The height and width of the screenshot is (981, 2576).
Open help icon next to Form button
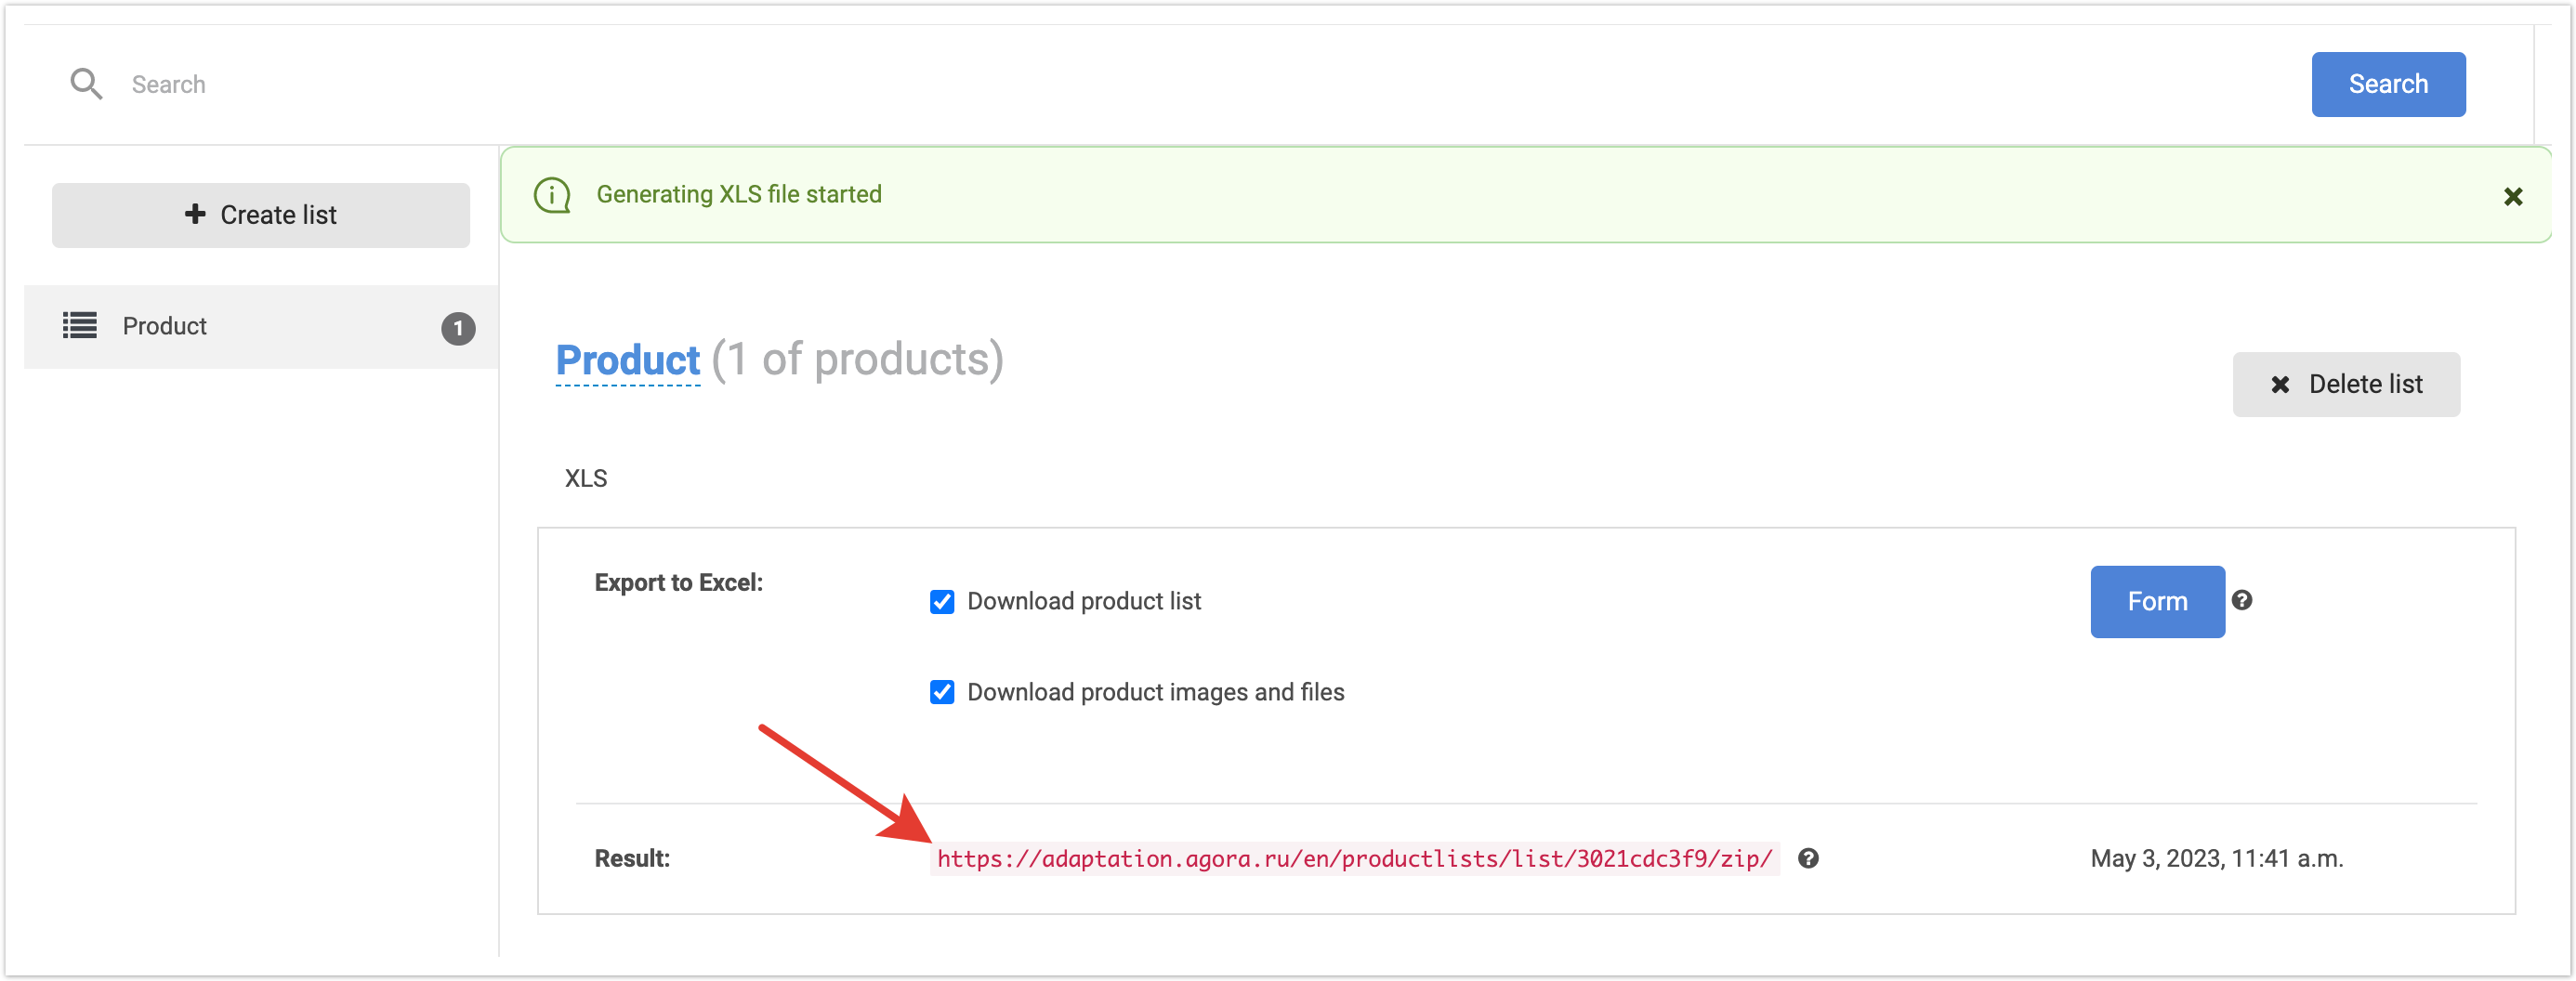pos(2241,600)
